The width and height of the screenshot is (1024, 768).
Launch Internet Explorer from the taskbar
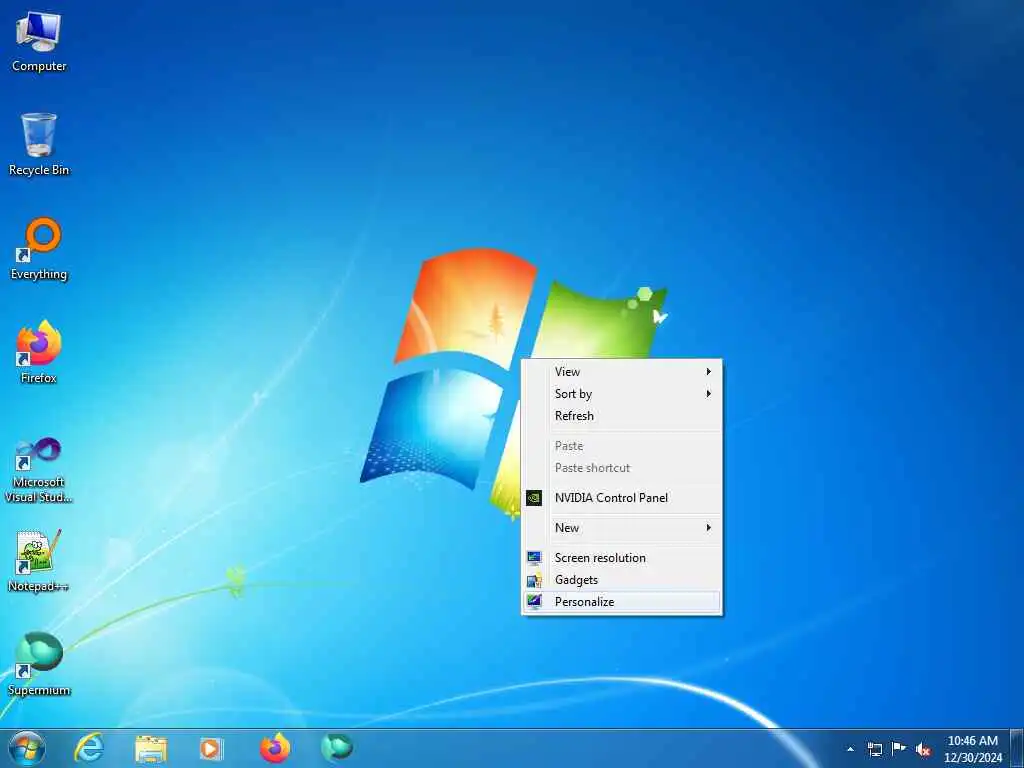pos(89,748)
